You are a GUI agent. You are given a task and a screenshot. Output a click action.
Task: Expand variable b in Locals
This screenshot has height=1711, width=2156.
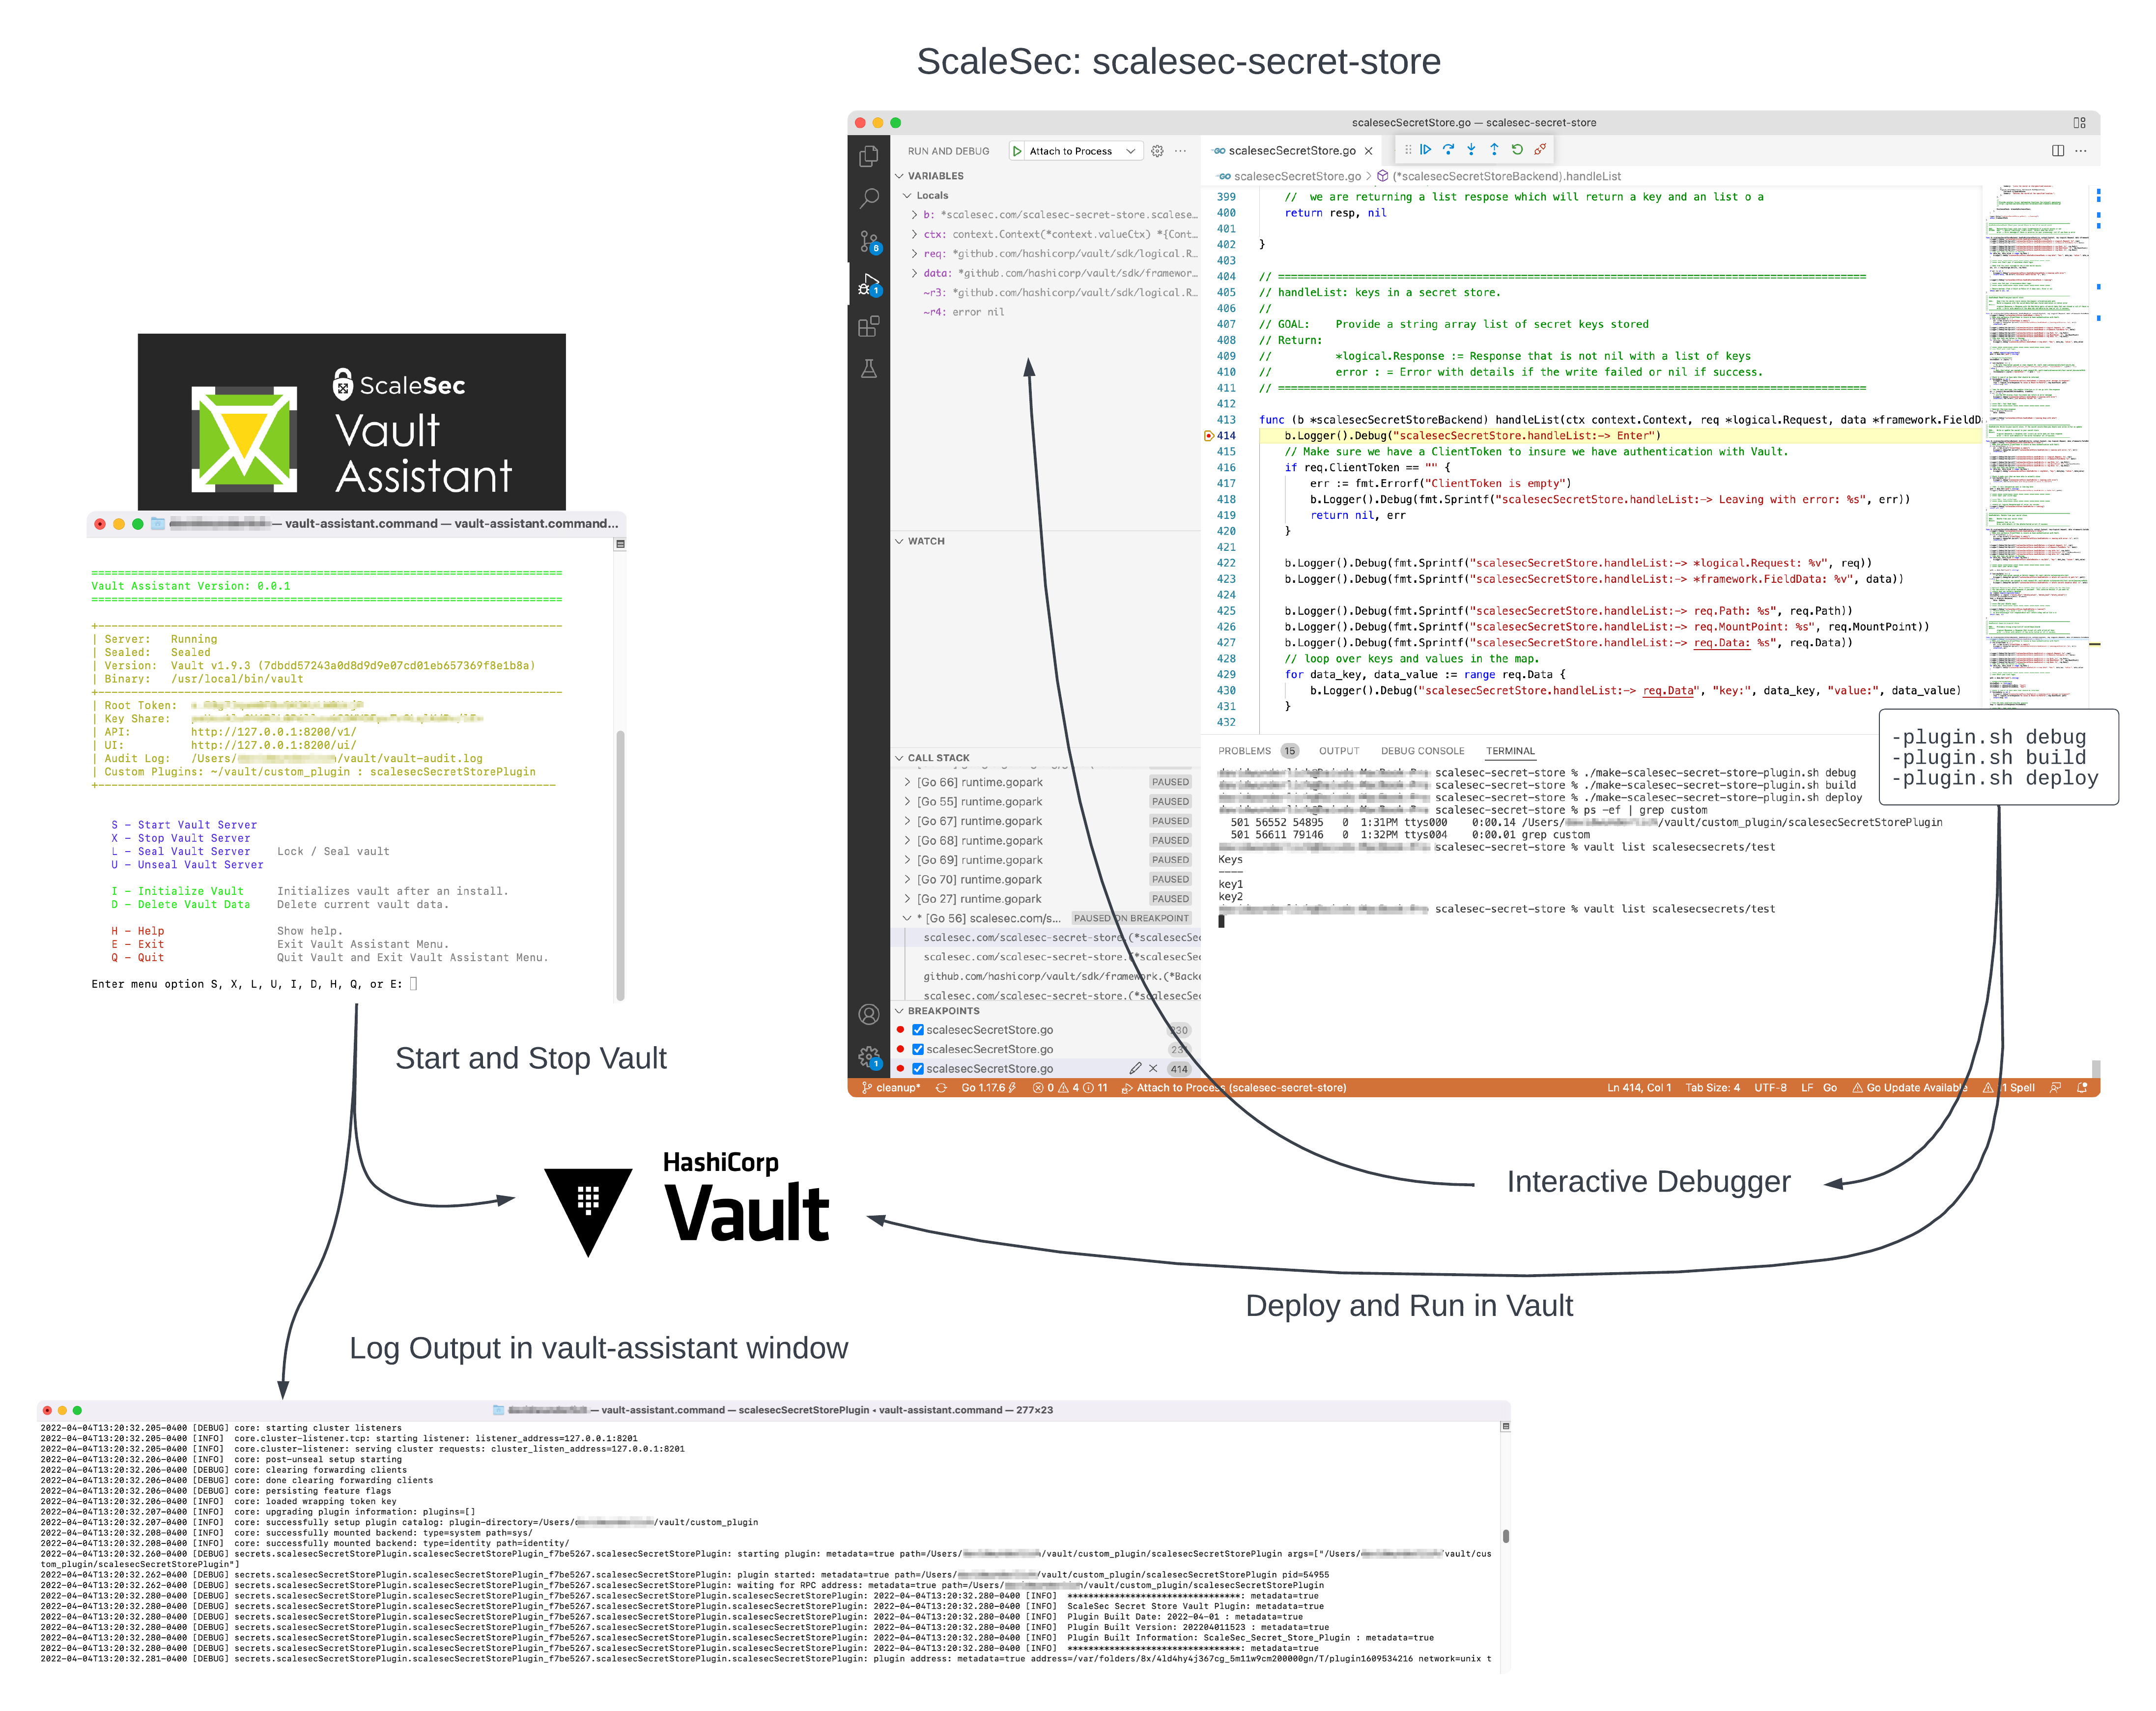tap(914, 215)
